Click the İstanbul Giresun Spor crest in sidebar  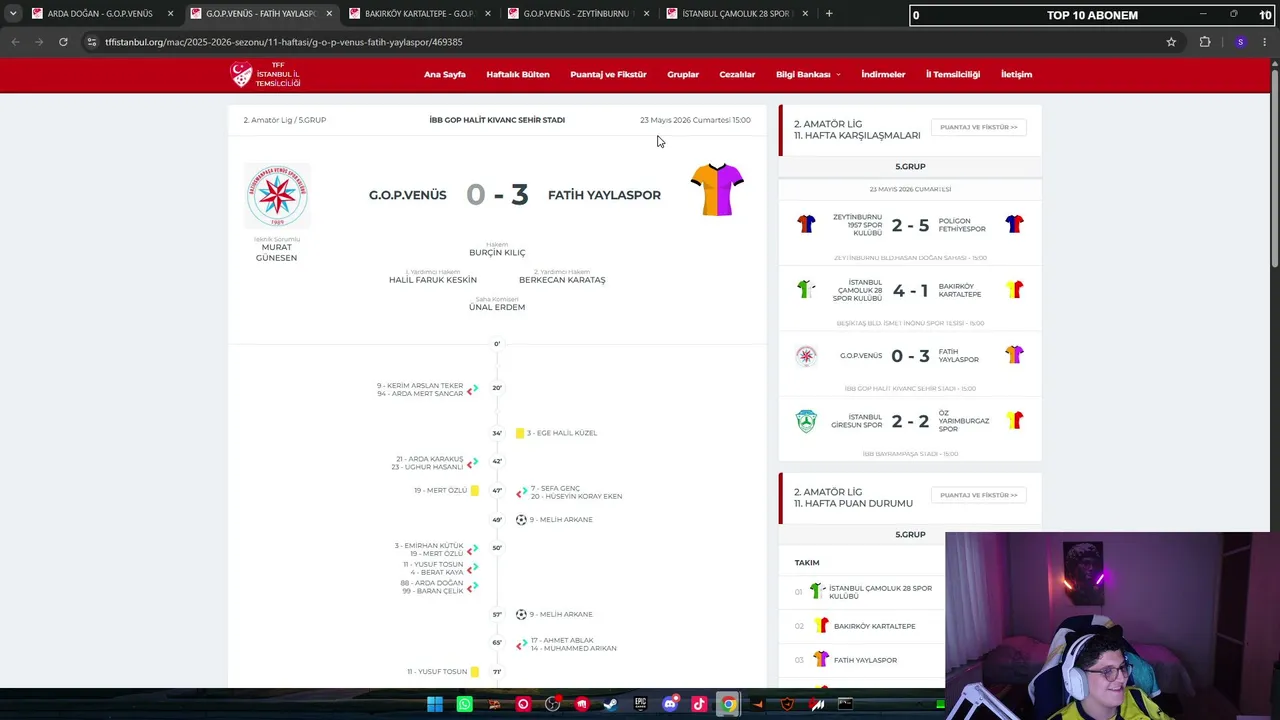coord(806,421)
